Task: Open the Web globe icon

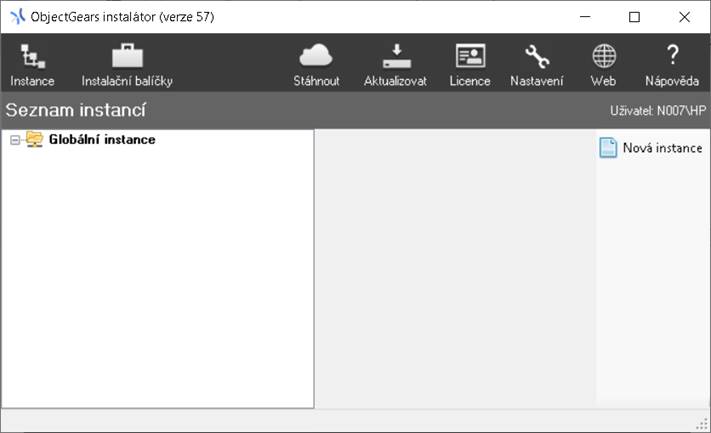Action: [x=604, y=56]
